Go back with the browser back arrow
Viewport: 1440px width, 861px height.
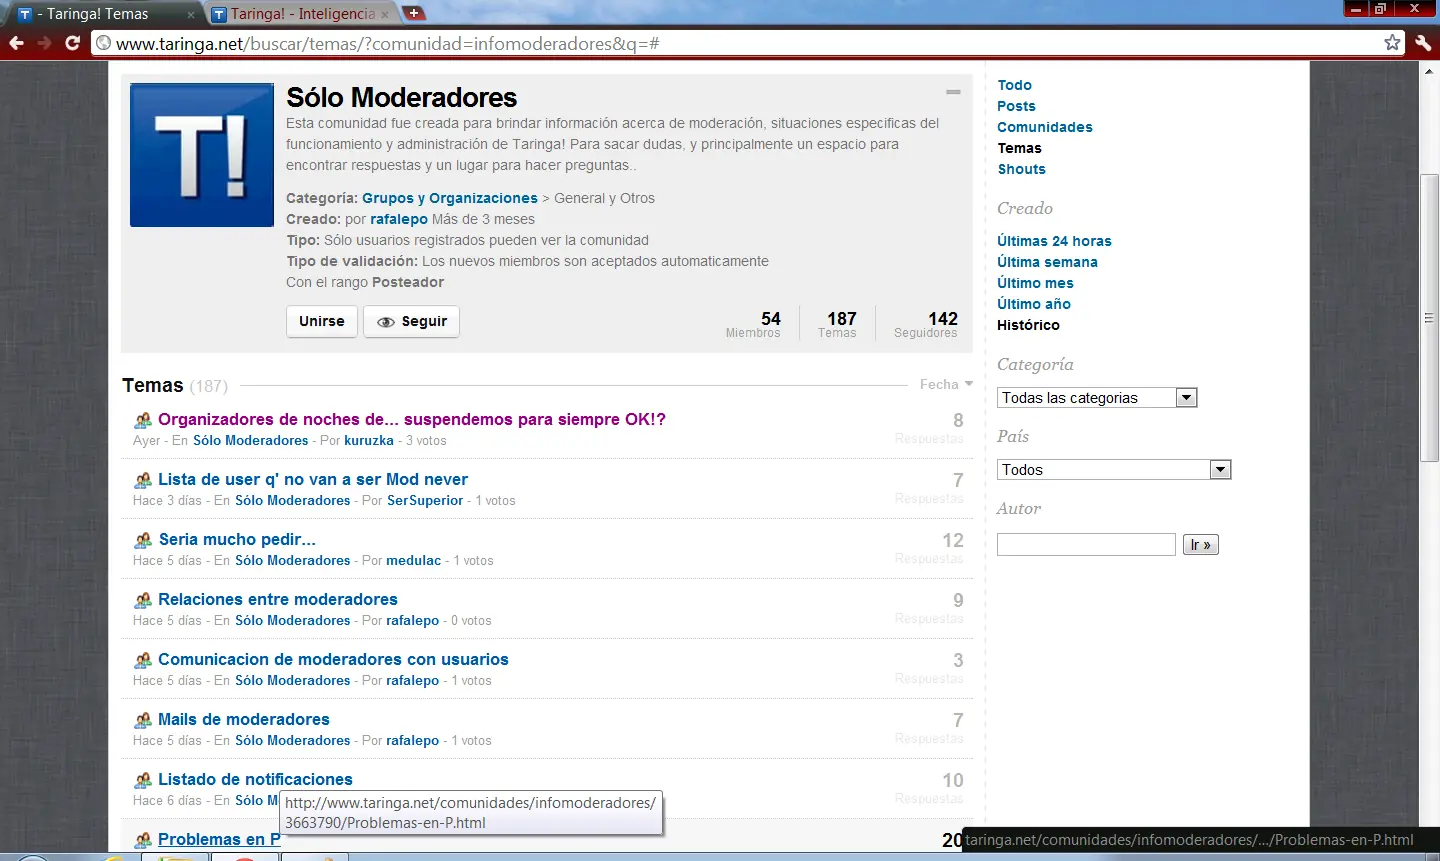point(16,43)
